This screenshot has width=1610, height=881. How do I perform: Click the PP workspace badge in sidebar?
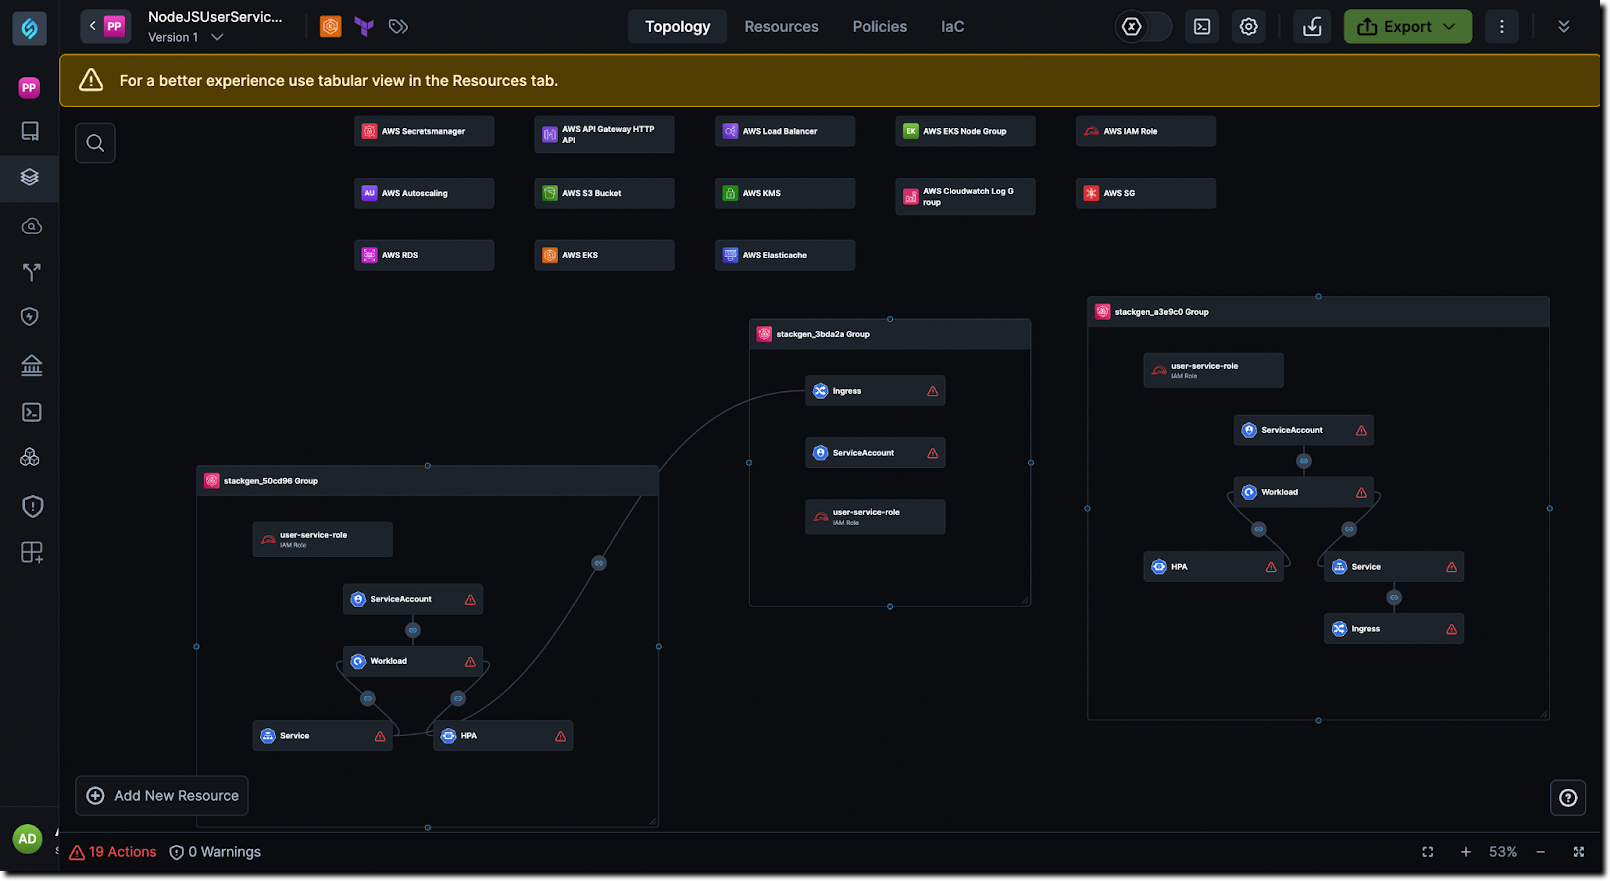pyautogui.click(x=29, y=87)
